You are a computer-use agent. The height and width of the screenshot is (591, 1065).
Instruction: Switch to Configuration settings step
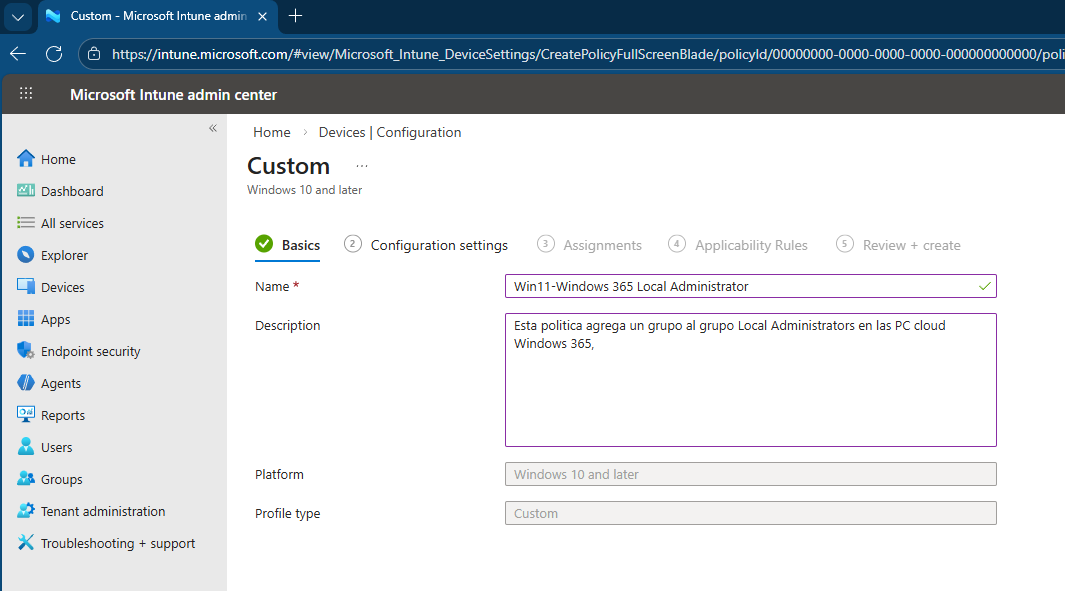(x=438, y=245)
